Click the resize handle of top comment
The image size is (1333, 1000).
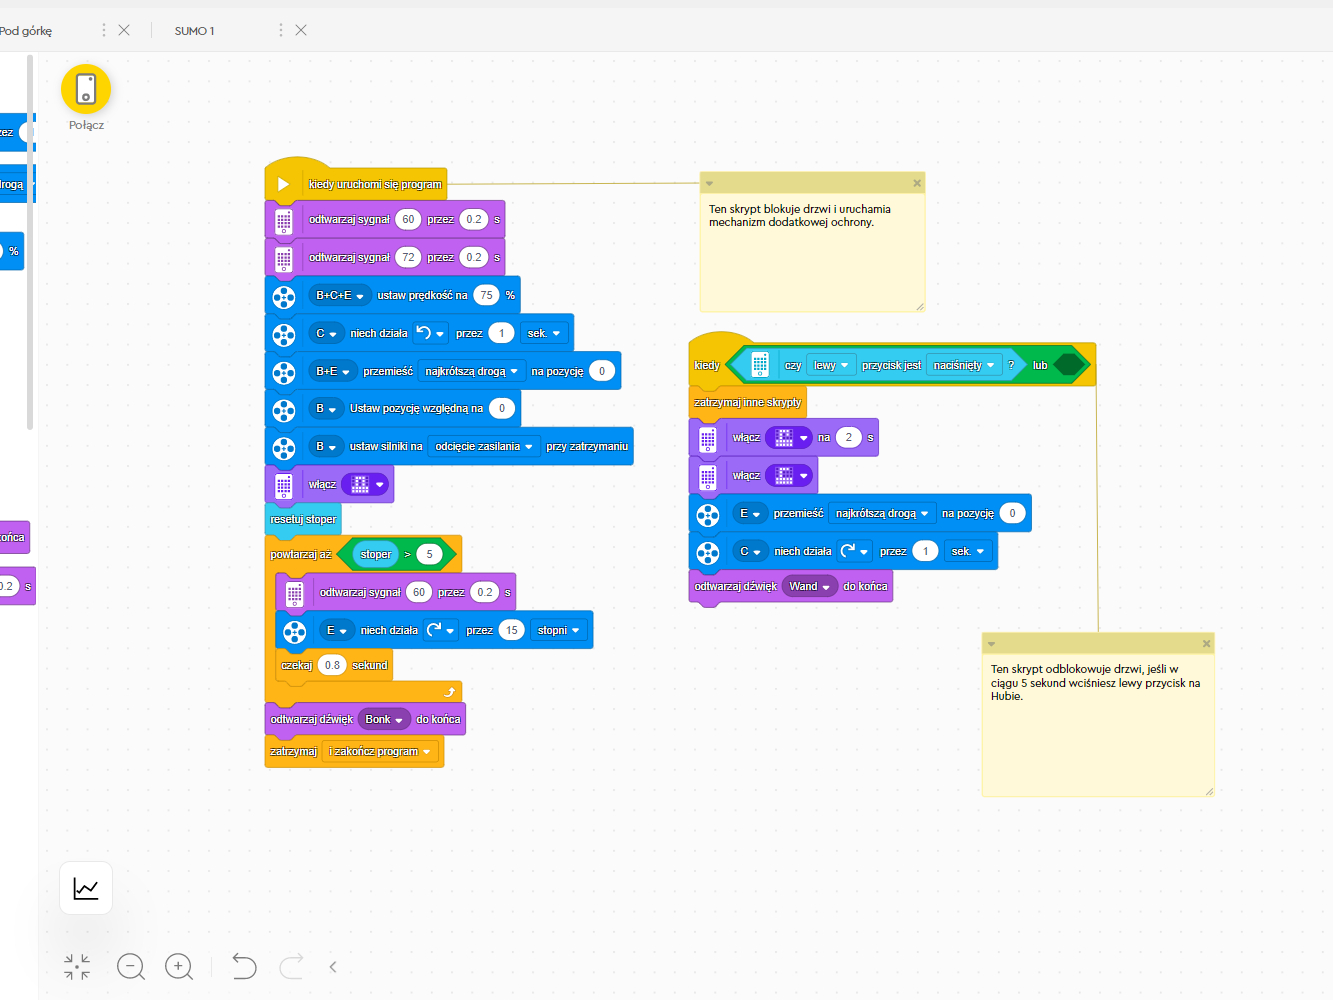coord(919,306)
